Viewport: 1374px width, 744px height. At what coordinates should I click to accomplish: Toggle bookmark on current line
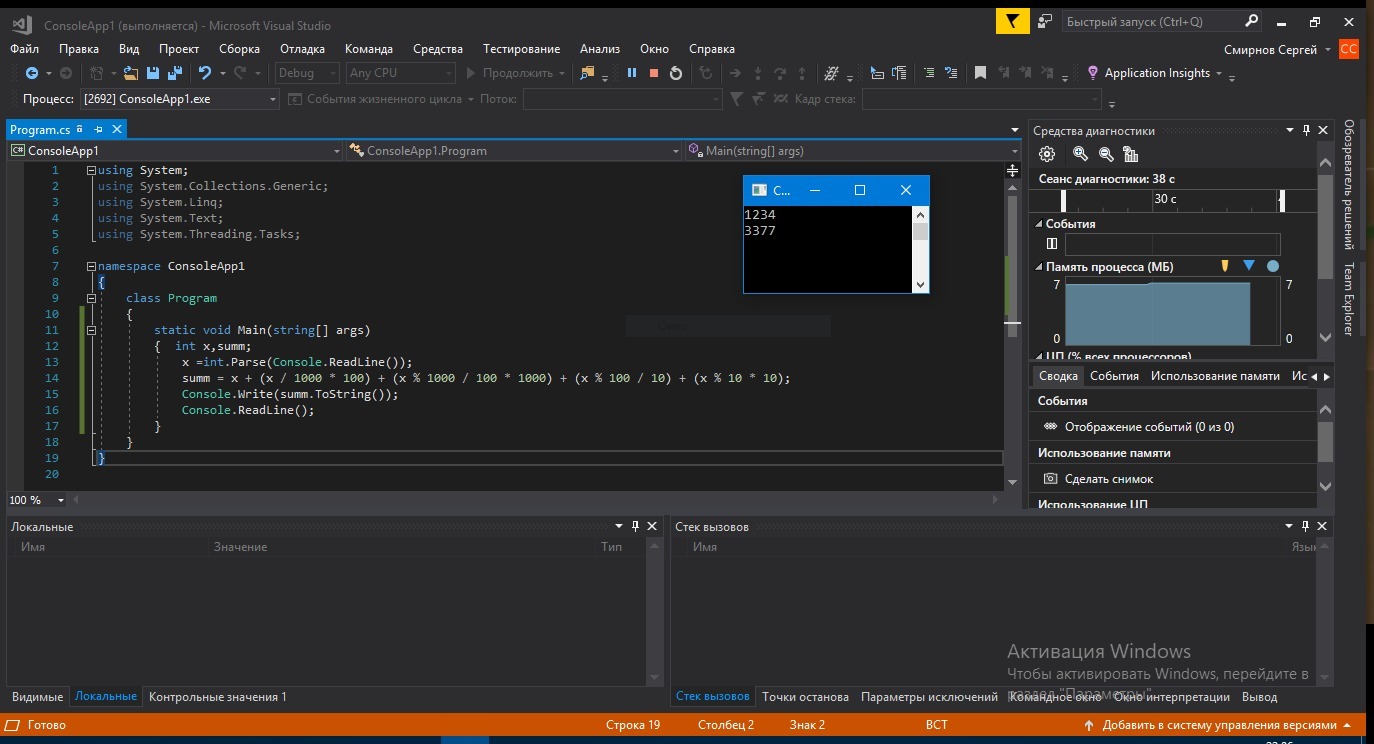click(x=980, y=73)
